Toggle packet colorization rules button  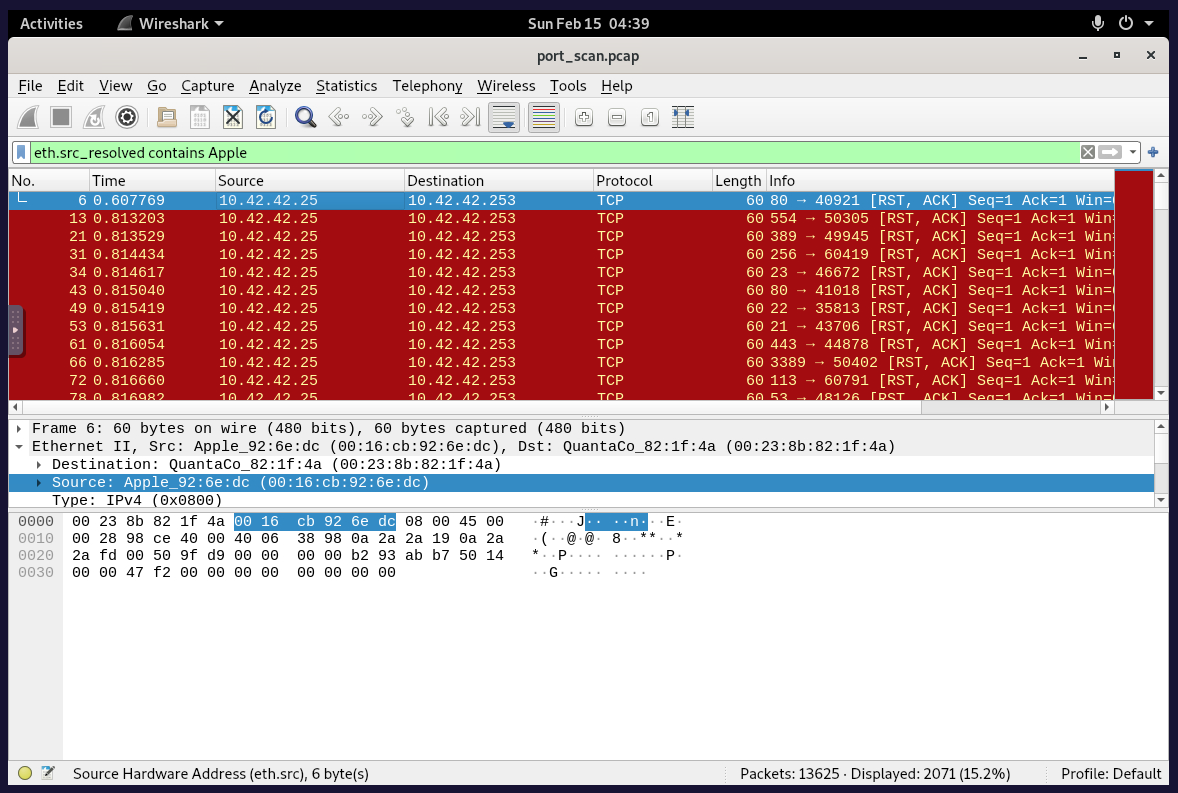(543, 118)
